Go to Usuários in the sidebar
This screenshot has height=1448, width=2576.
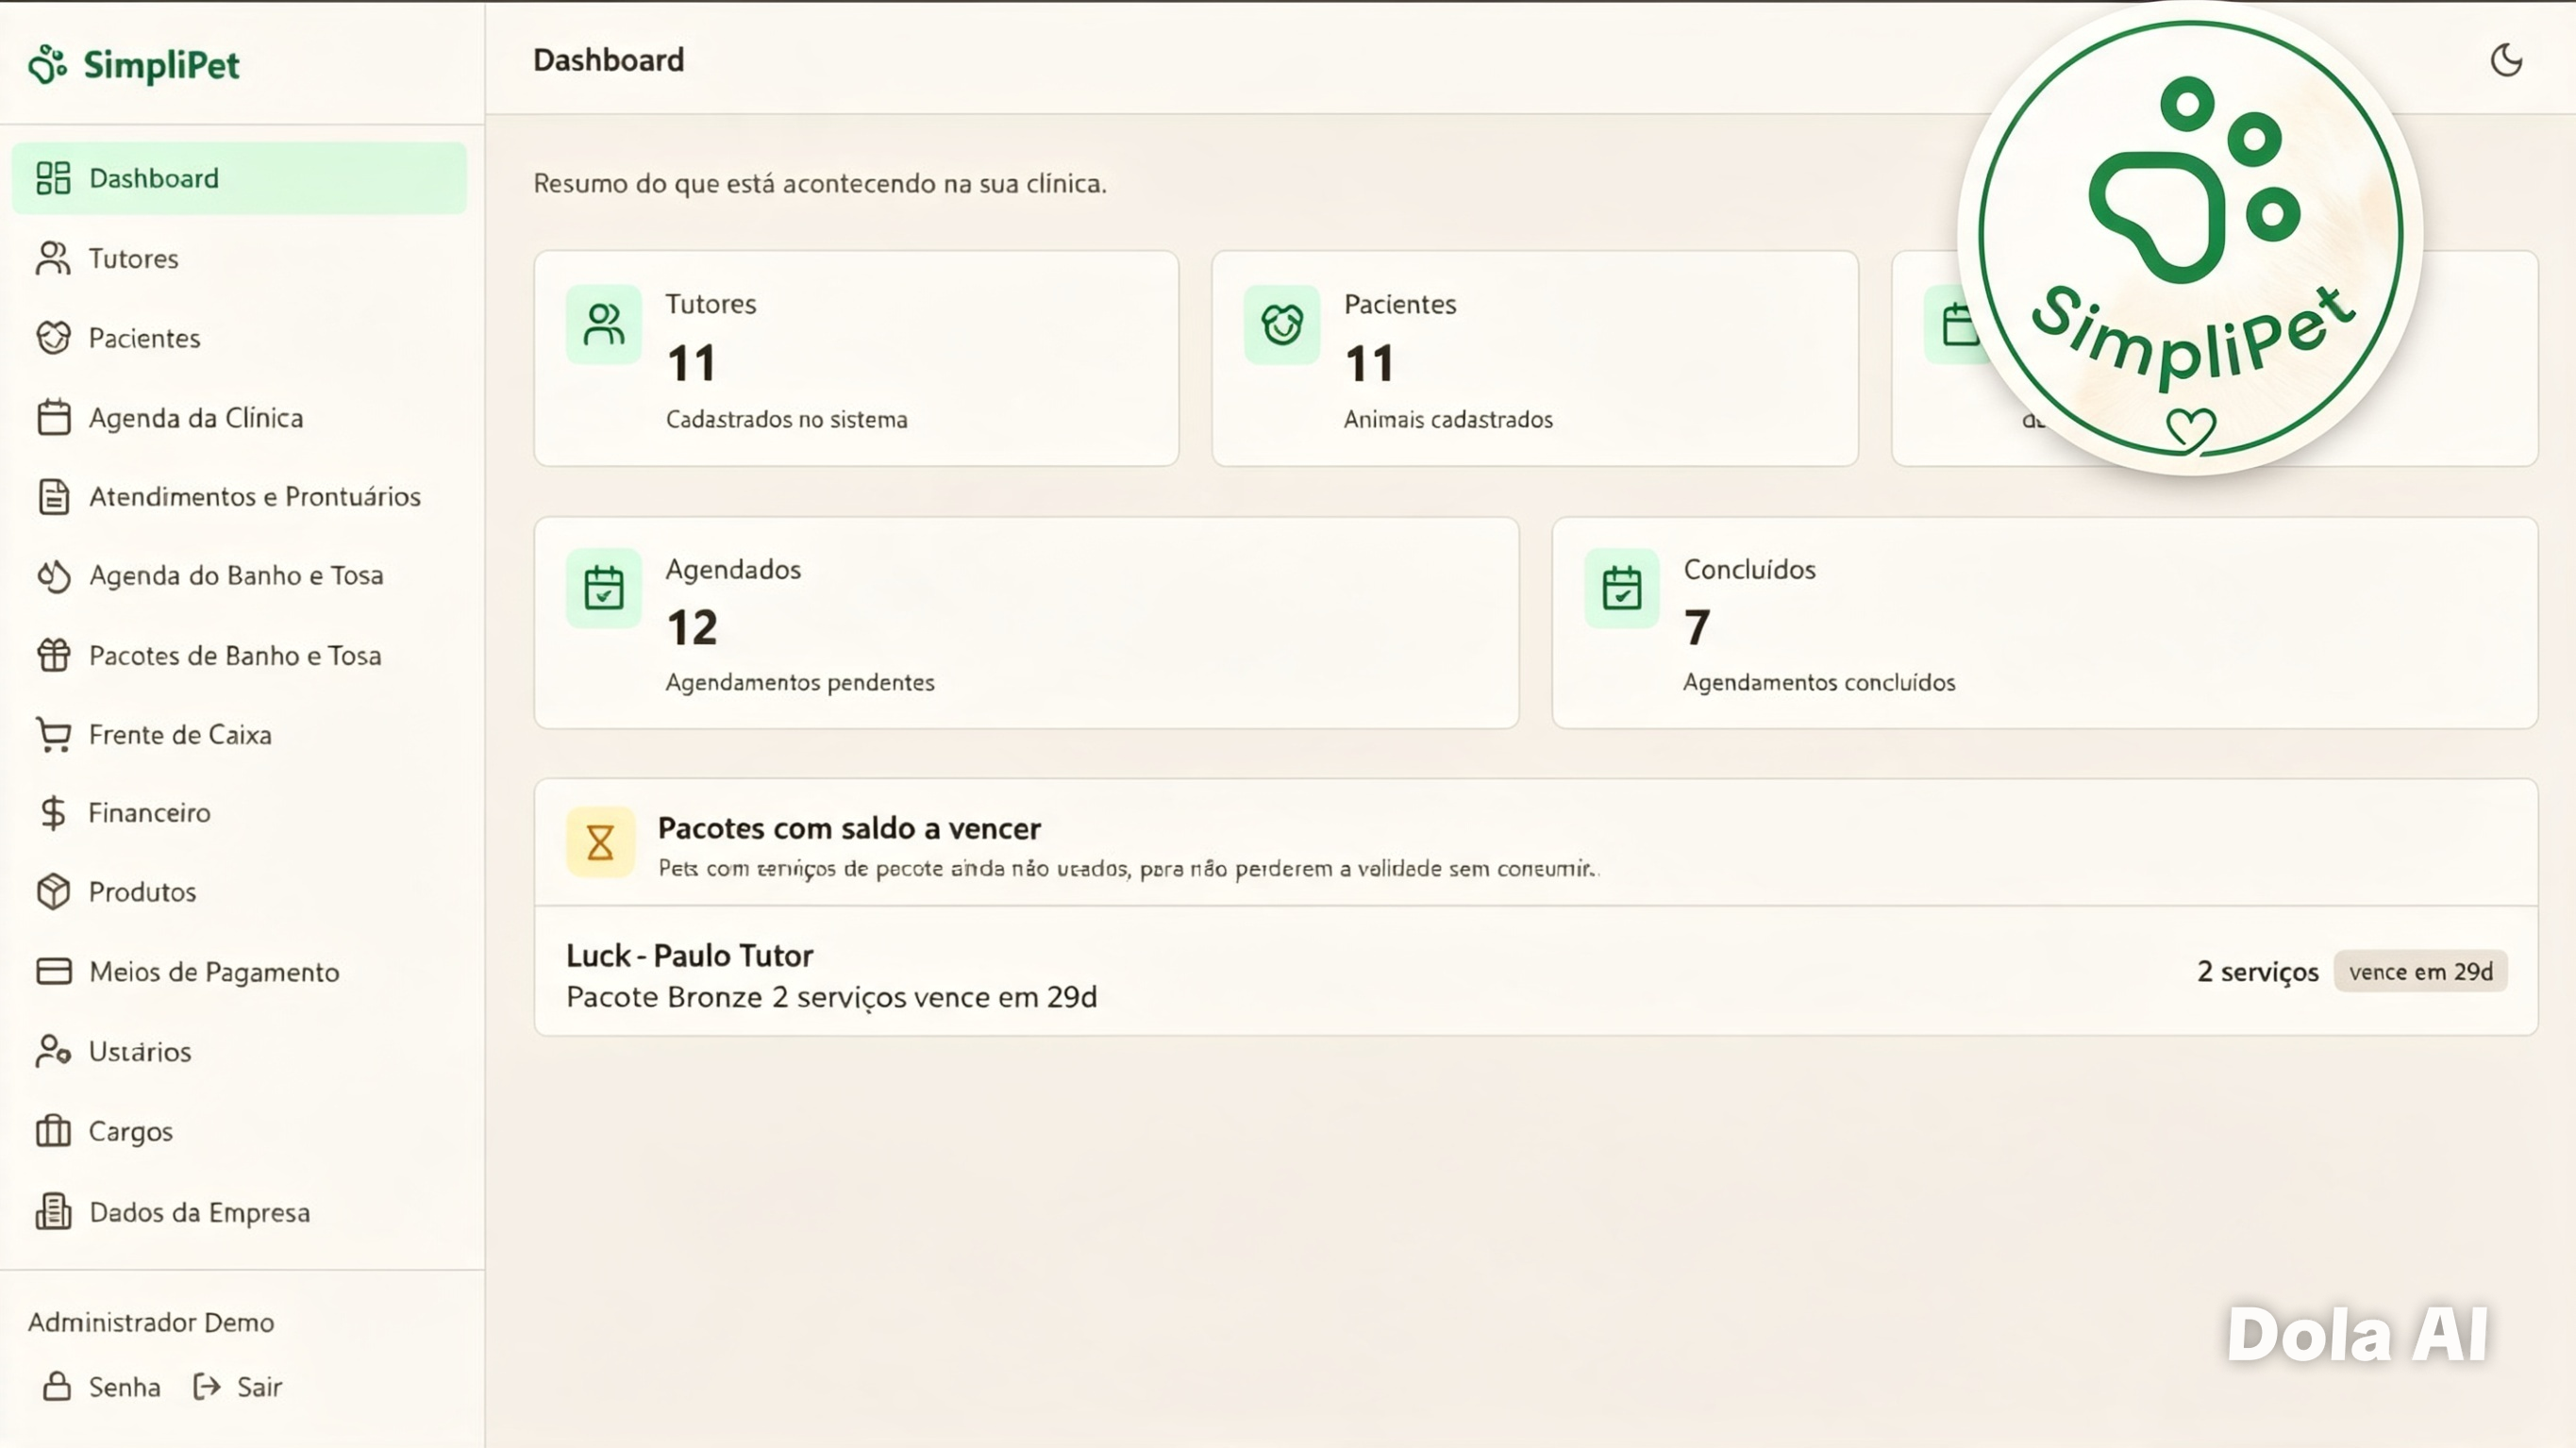[239, 1051]
